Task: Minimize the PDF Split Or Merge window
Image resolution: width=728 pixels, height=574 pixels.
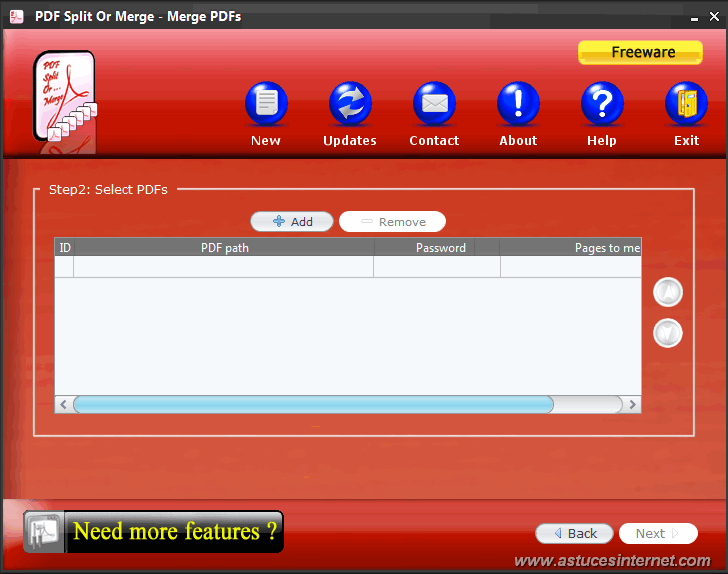Action: coord(694,18)
